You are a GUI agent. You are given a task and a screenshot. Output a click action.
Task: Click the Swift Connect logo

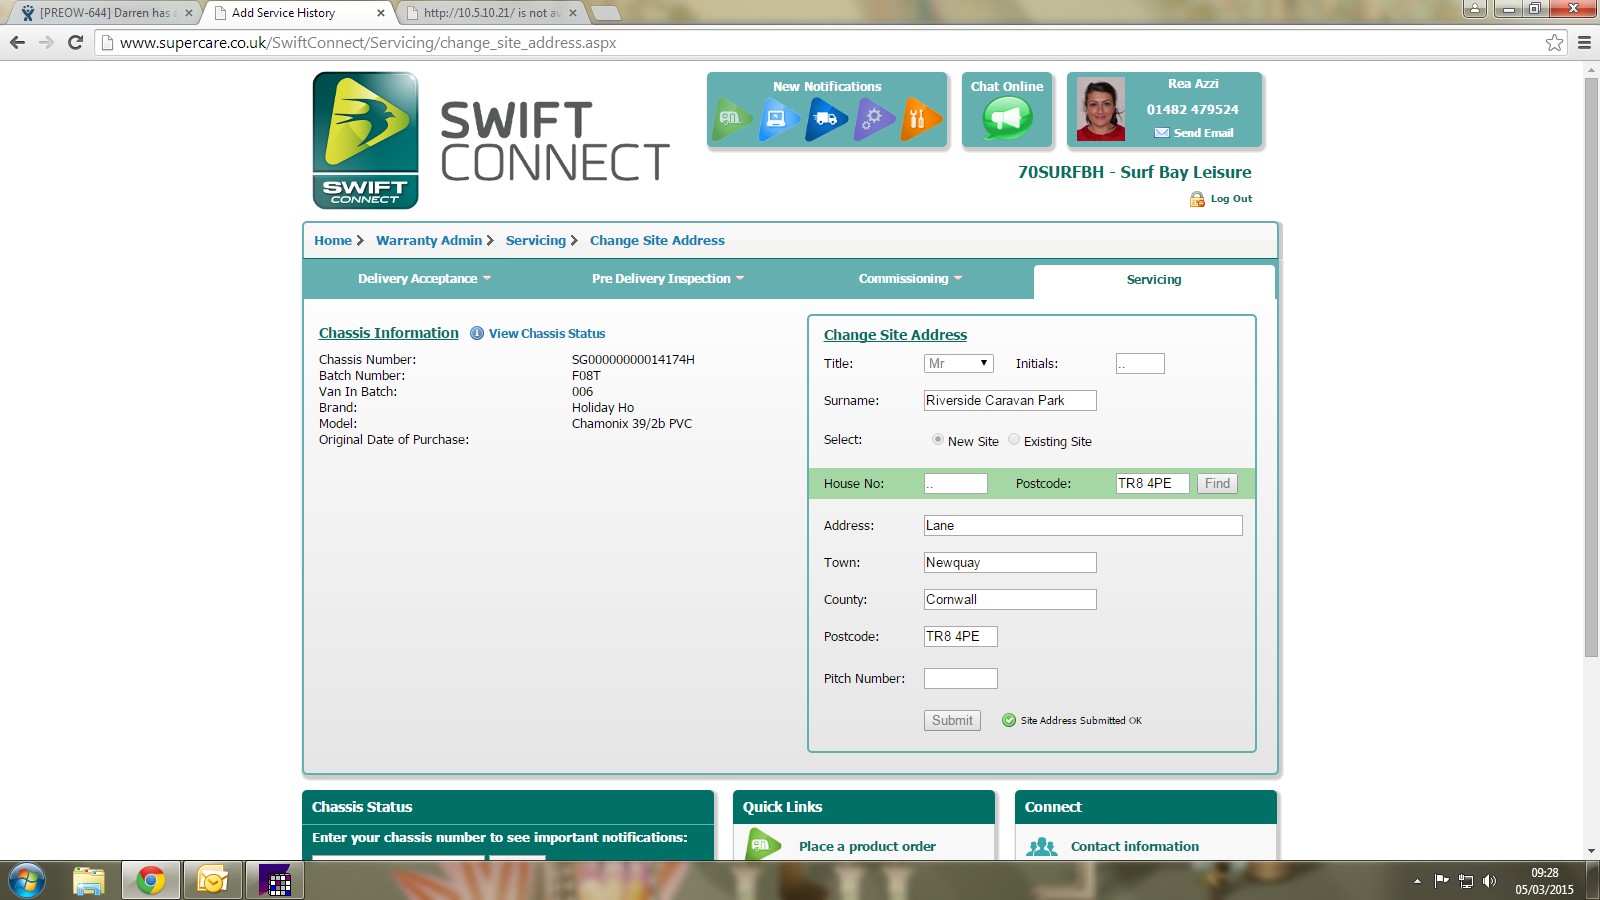coord(366,140)
